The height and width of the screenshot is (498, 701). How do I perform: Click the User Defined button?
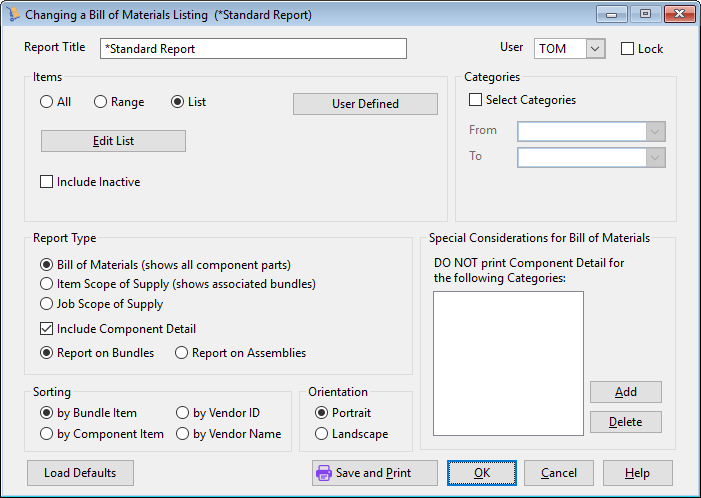pyautogui.click(x=365, y=104)
